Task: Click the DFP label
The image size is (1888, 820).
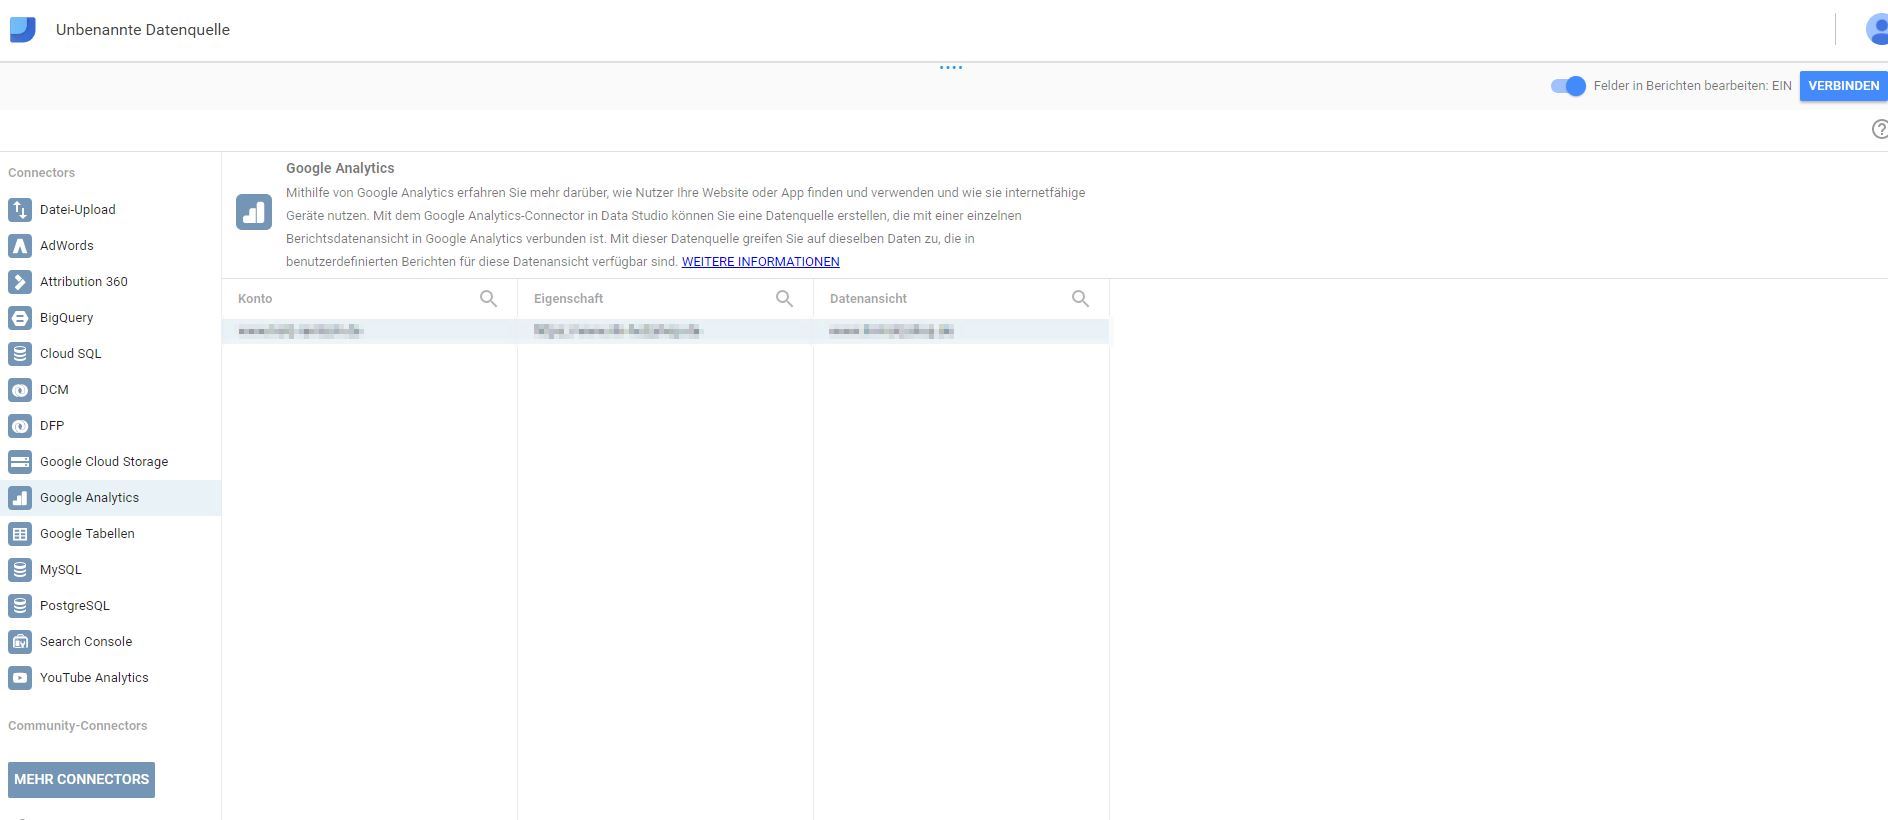Action: [52, 426]
